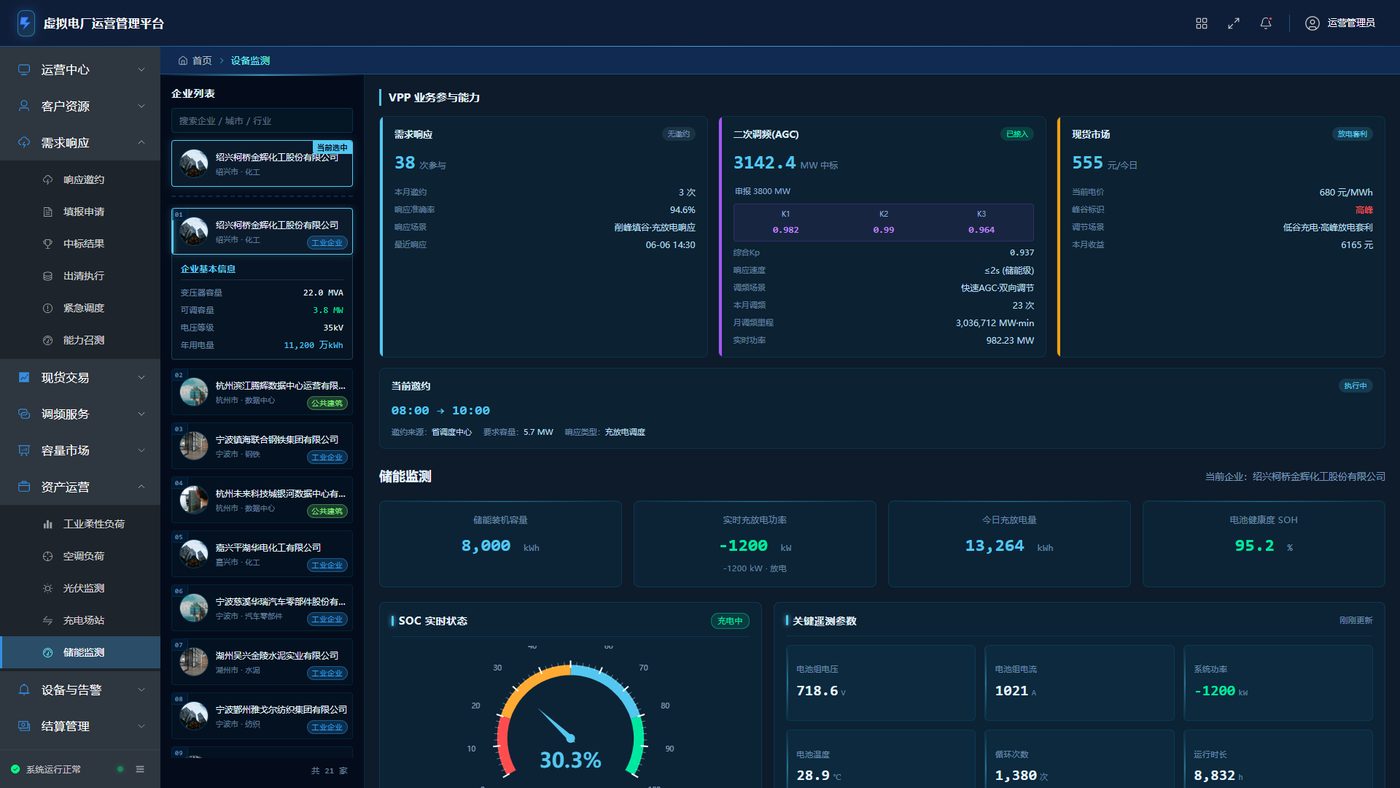Select 杭州滨江腾辉数据中心 enterprise row
The height and width of the screenshot is (788, 1400).
pos(262,392)
